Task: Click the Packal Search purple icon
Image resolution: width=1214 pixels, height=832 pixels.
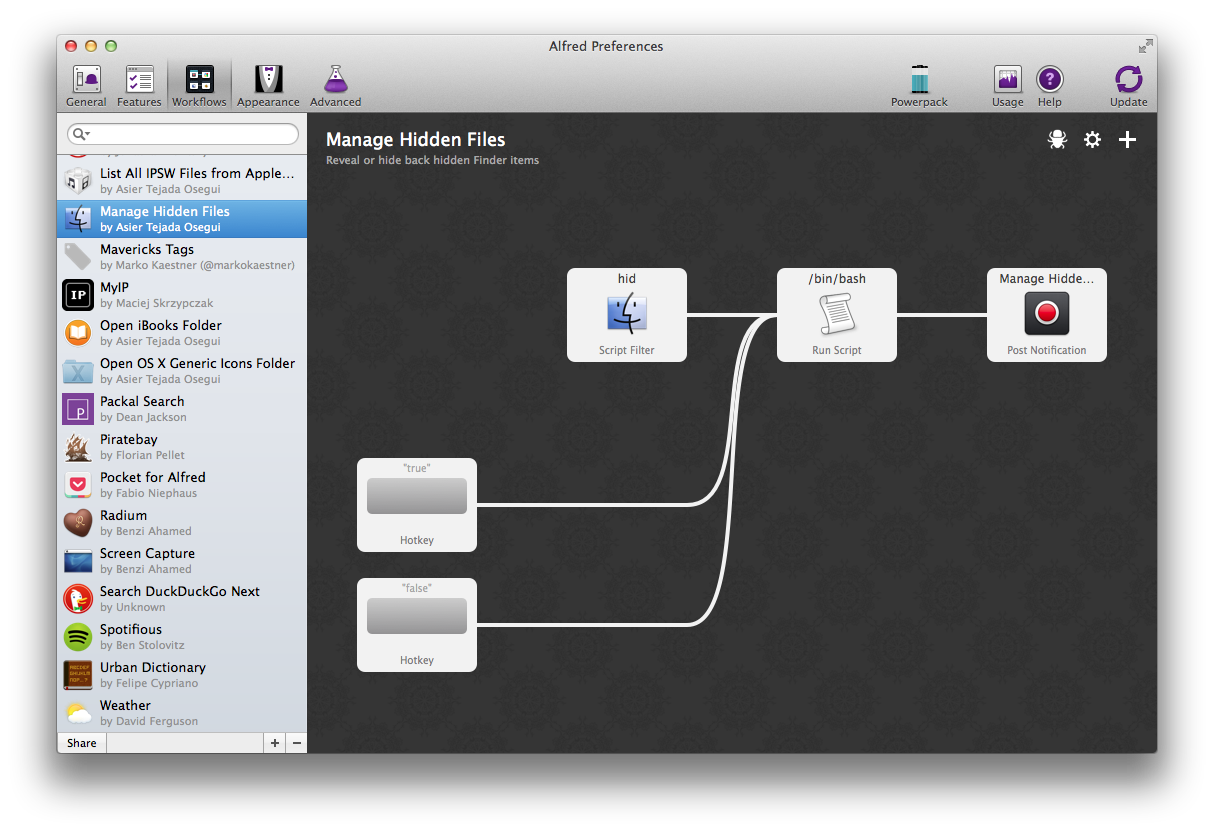Action: coord(78,409)
